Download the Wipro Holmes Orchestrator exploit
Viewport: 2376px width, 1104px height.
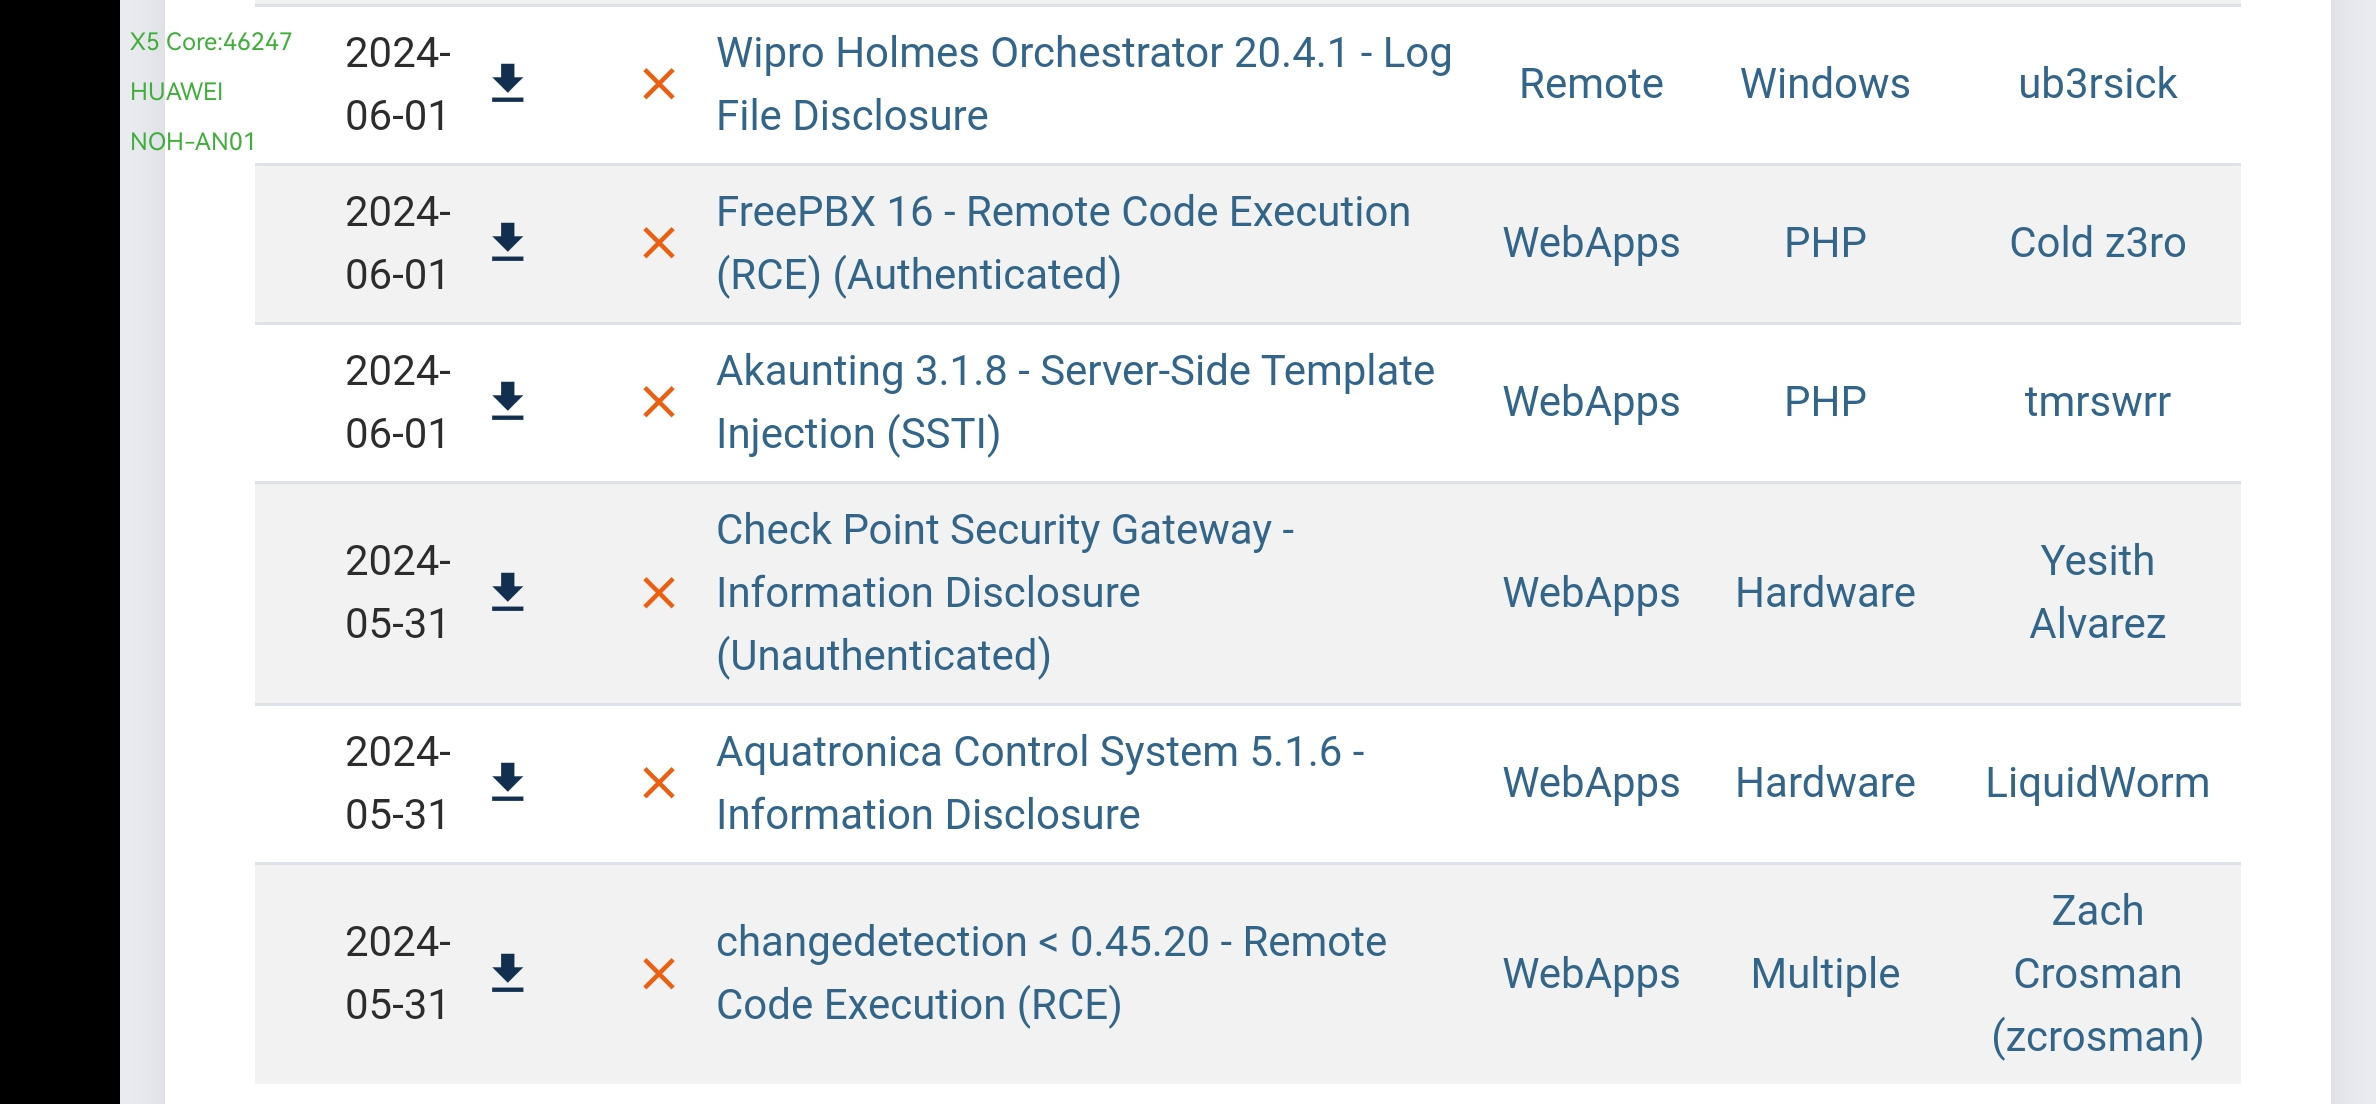coord(508,84)
